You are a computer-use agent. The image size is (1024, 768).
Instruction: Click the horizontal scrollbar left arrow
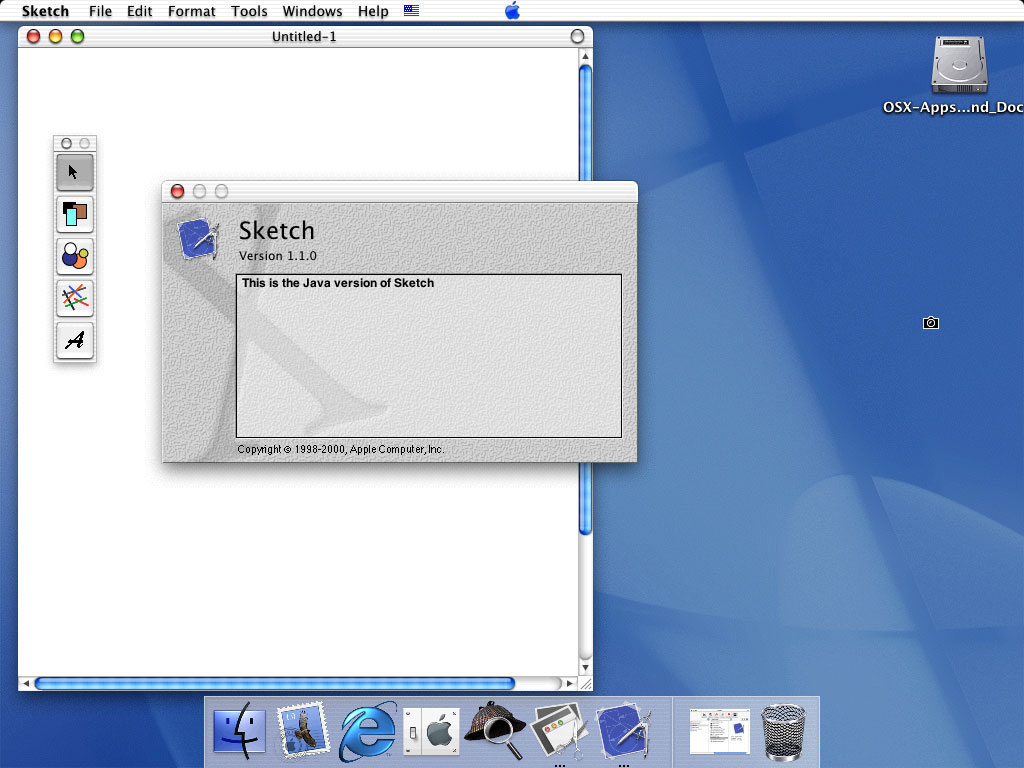coord(25,683)
